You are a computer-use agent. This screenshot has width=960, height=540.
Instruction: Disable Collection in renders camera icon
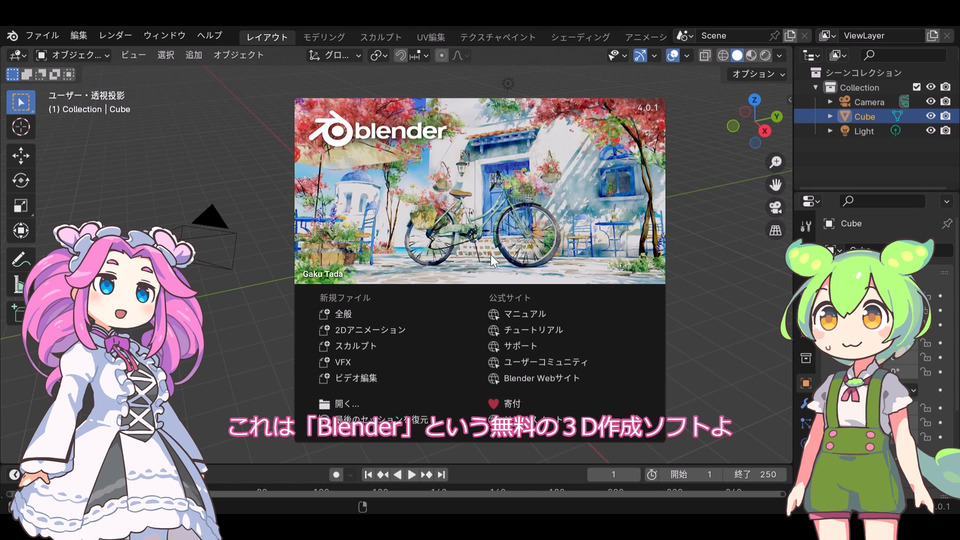pos(946,87)
